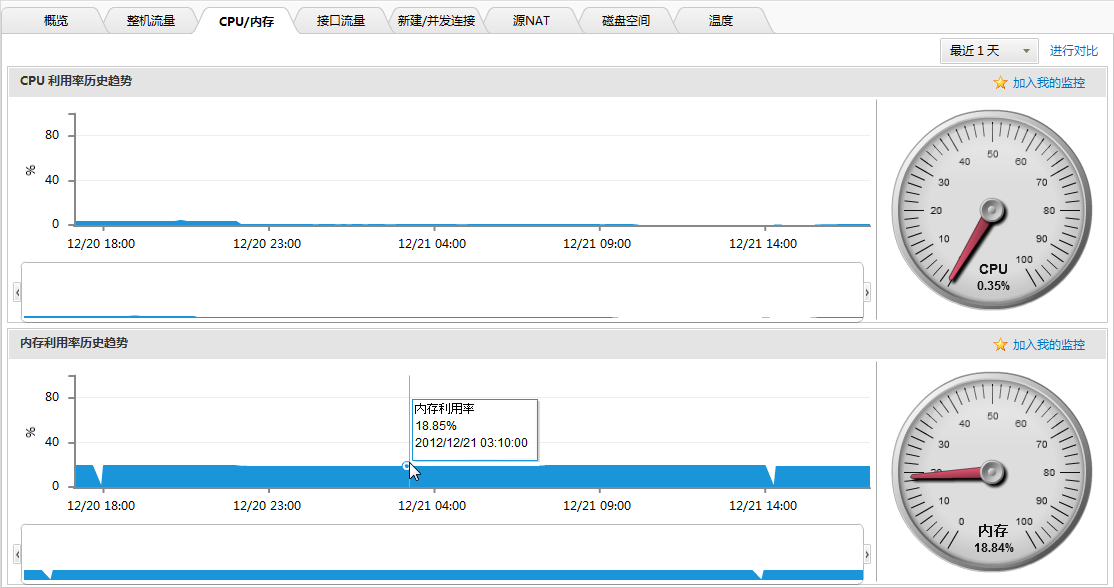Viewport: 1114px width, 588px height.
Task: Click 加入我的监控 in the CPU panel
Action: [x=1049, y=82]
